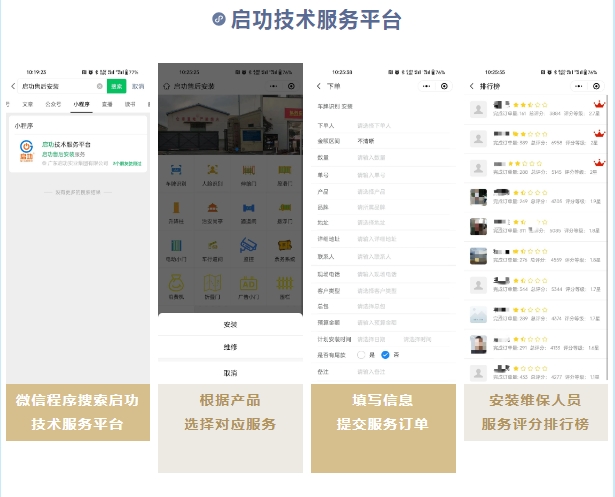Open the 金额区间 selector showing 不清楚
The width and height of the screenshot is (615, 497).
383,141
